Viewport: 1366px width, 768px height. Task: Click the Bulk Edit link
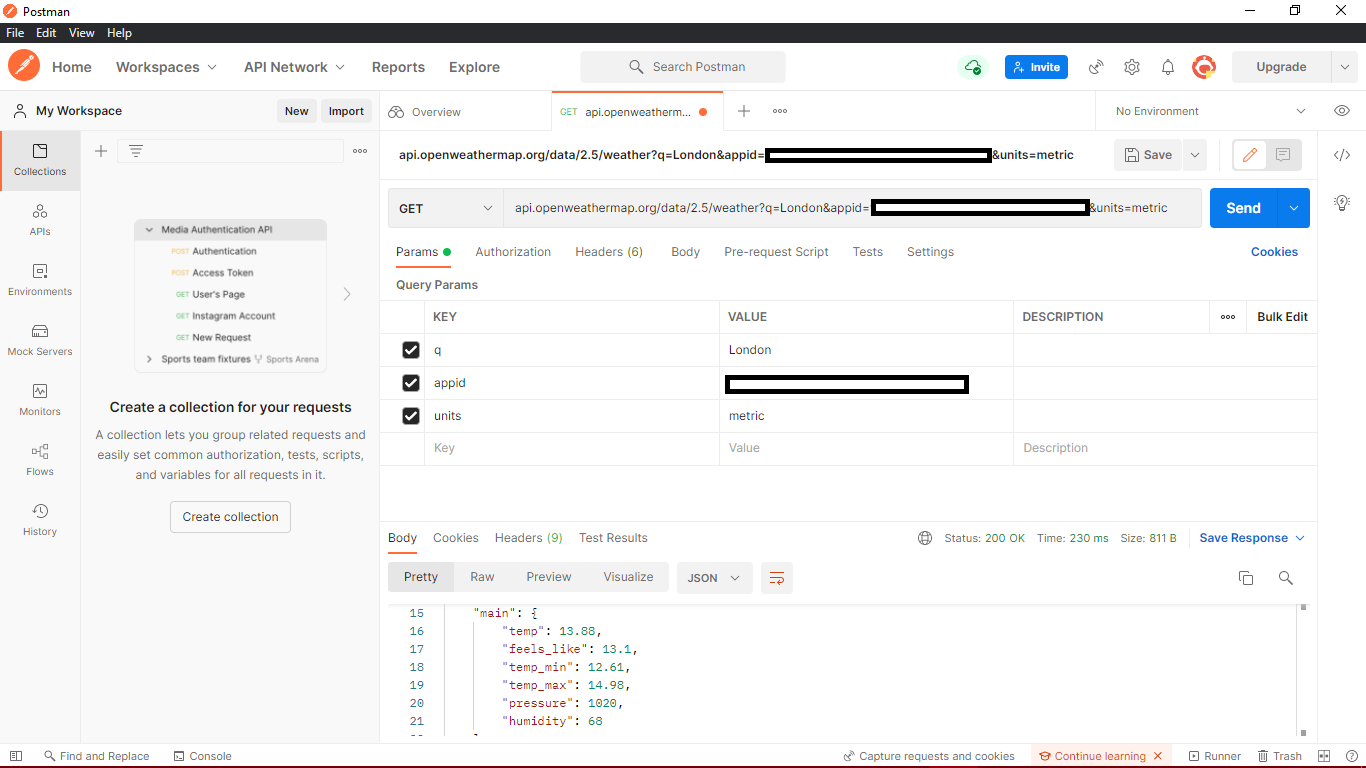pyautogui.click(x=1282, y=317)
